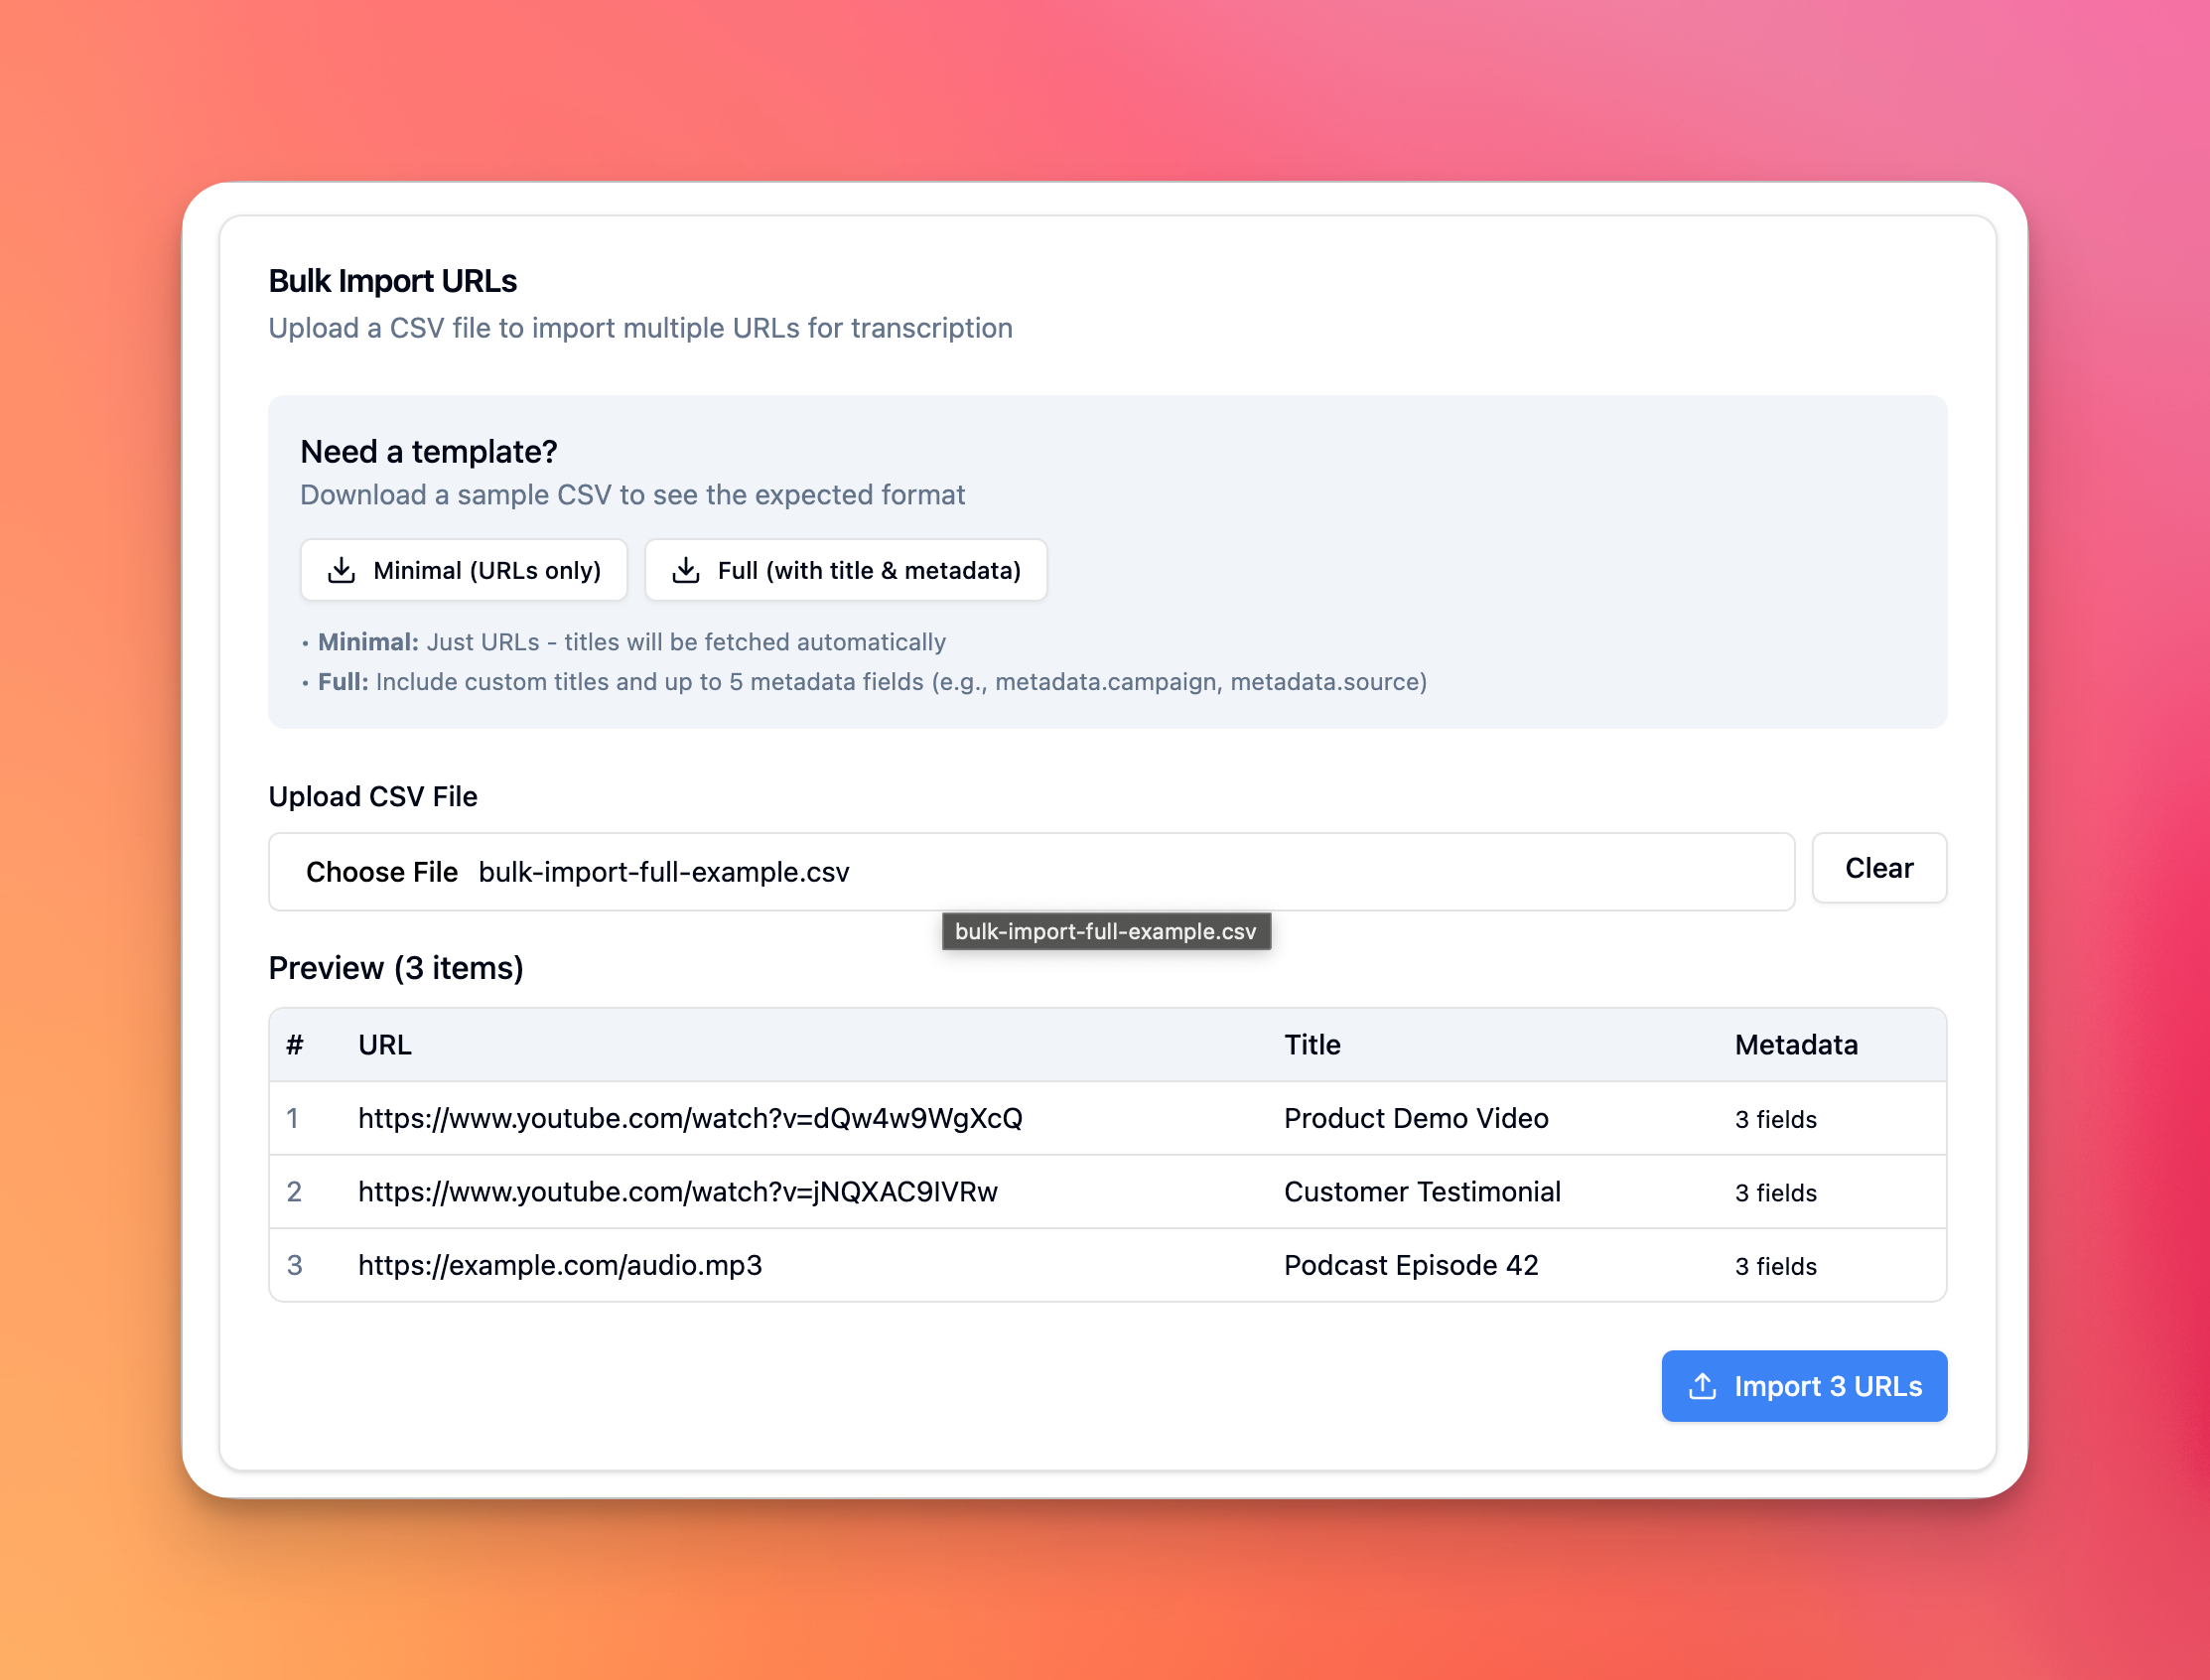Screen dimensions: 2210x1680
Task: Click 3 fields metadata of row 1
Action: (1775, 1119)
